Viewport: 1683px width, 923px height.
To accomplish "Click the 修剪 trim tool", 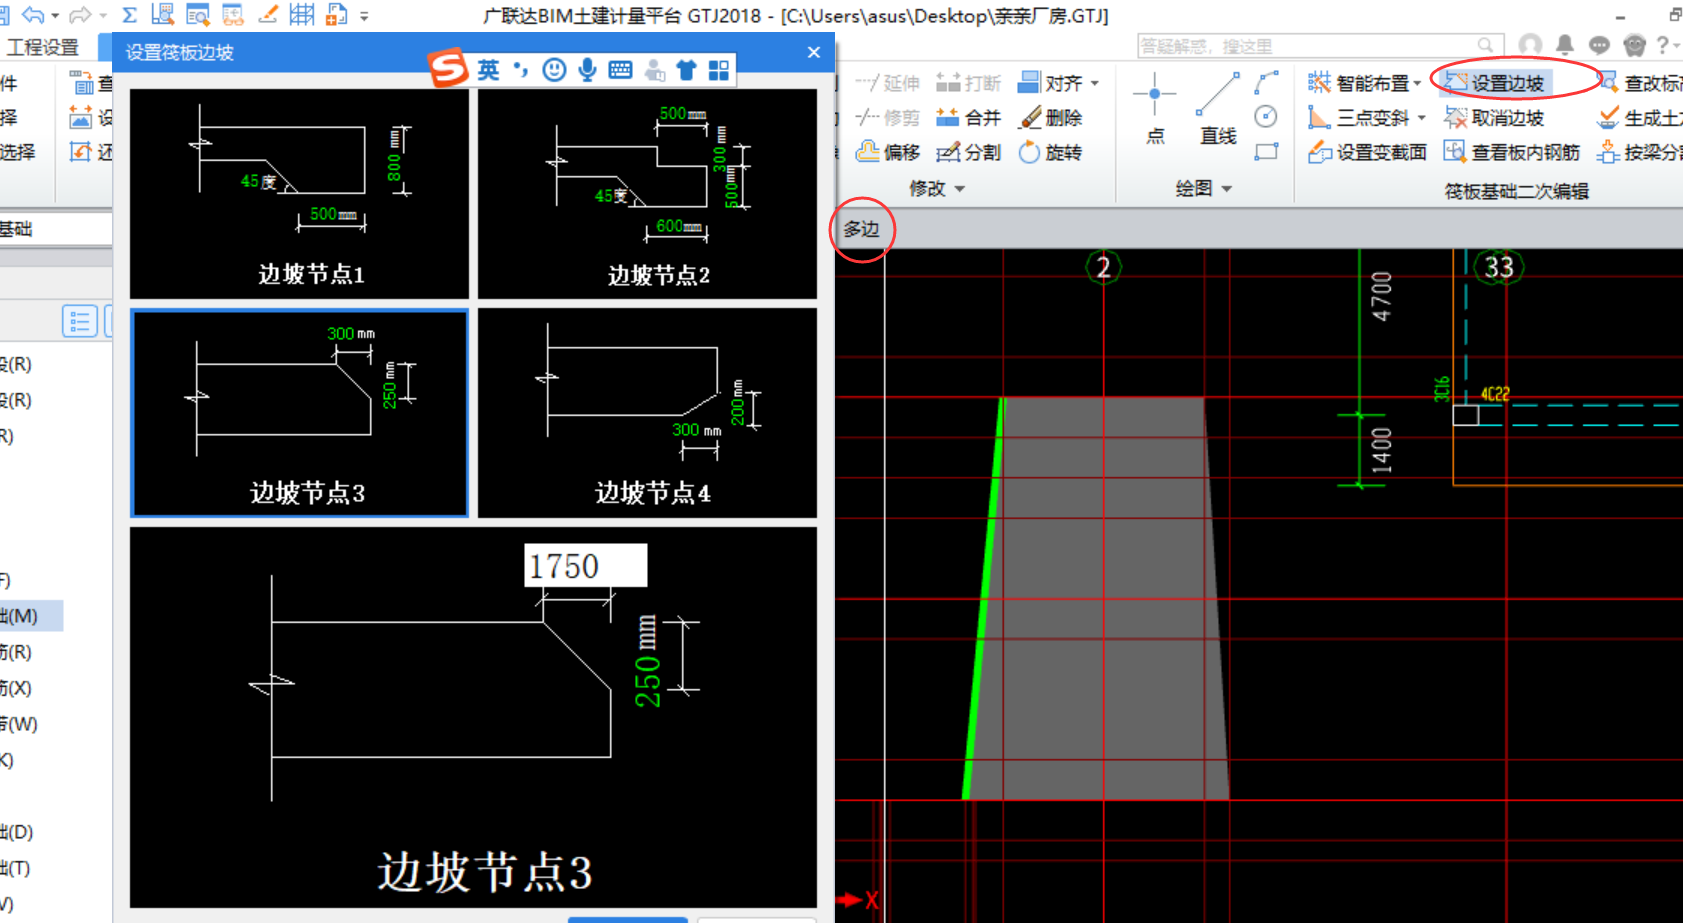I will point(888,118).
